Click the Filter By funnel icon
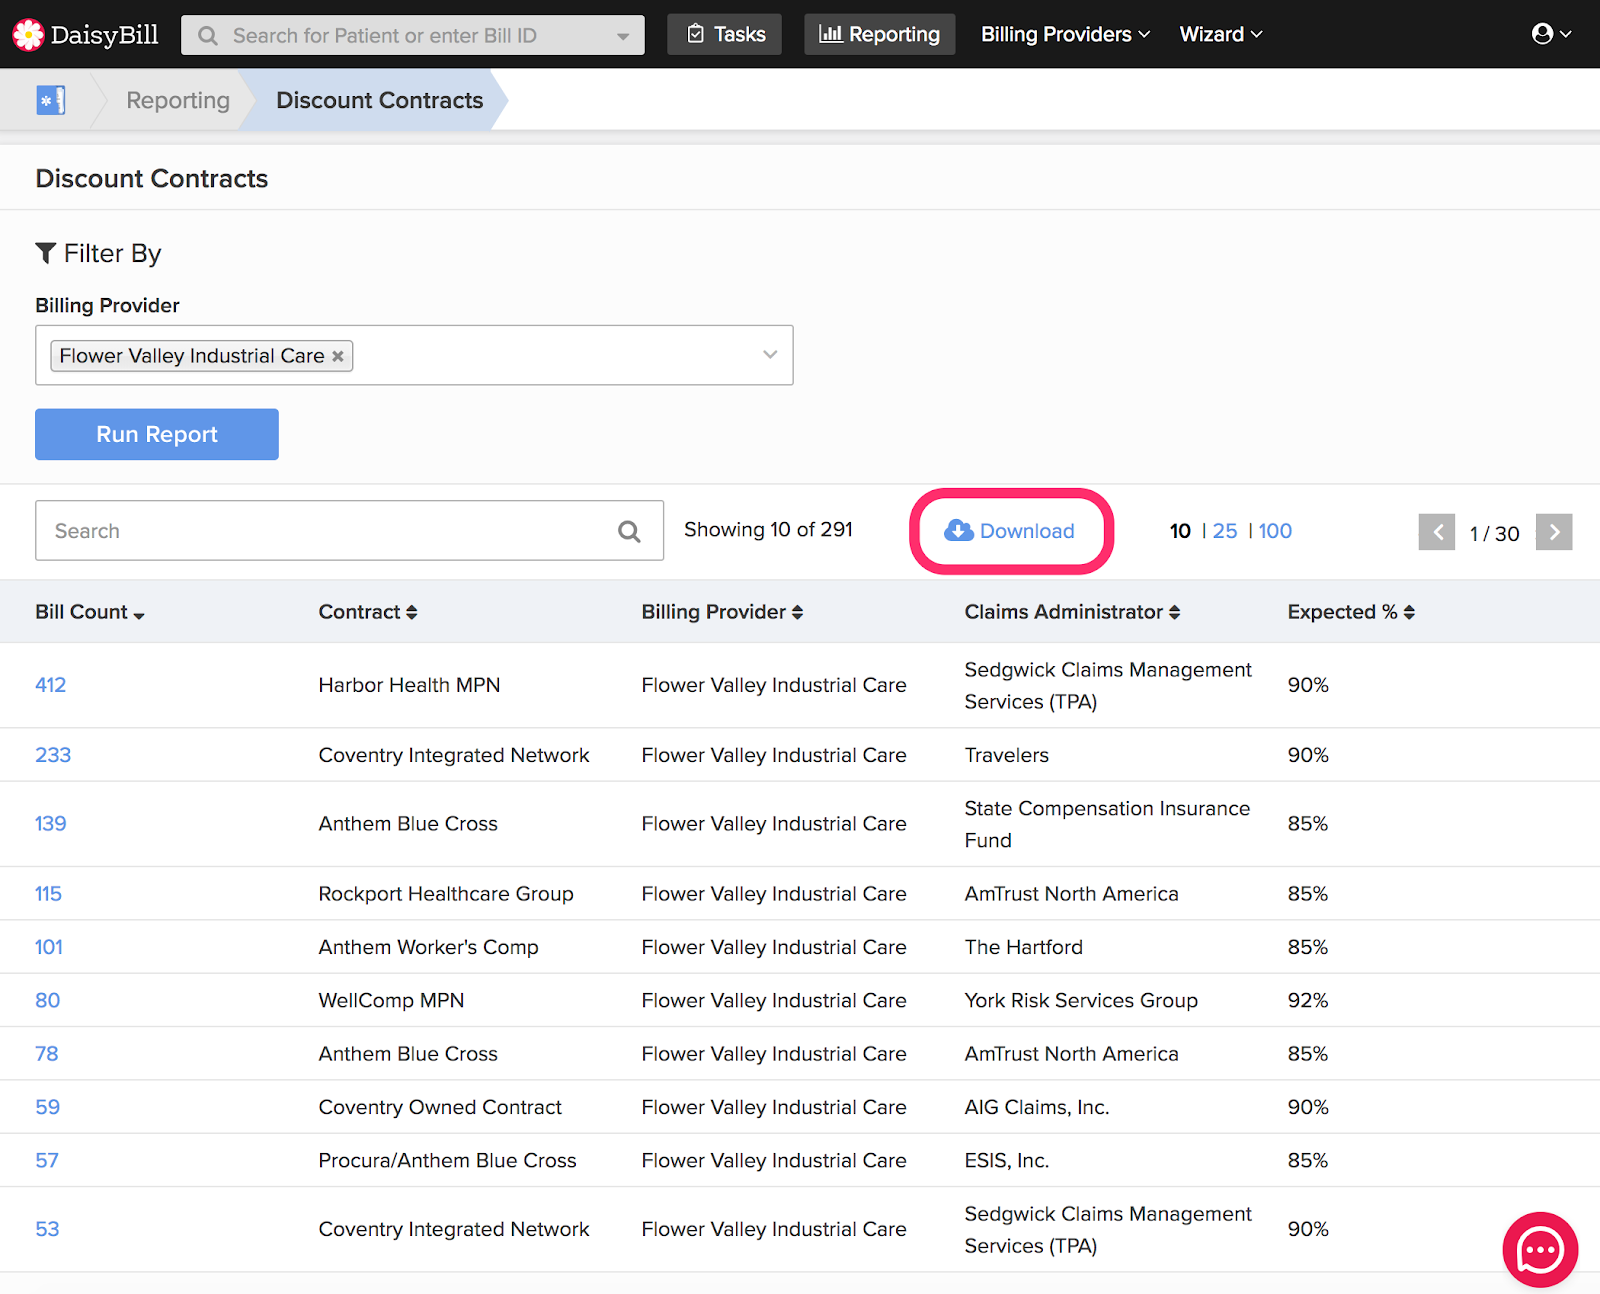The height and width of the screenshot is (1294, 1600). click(45, 253)
